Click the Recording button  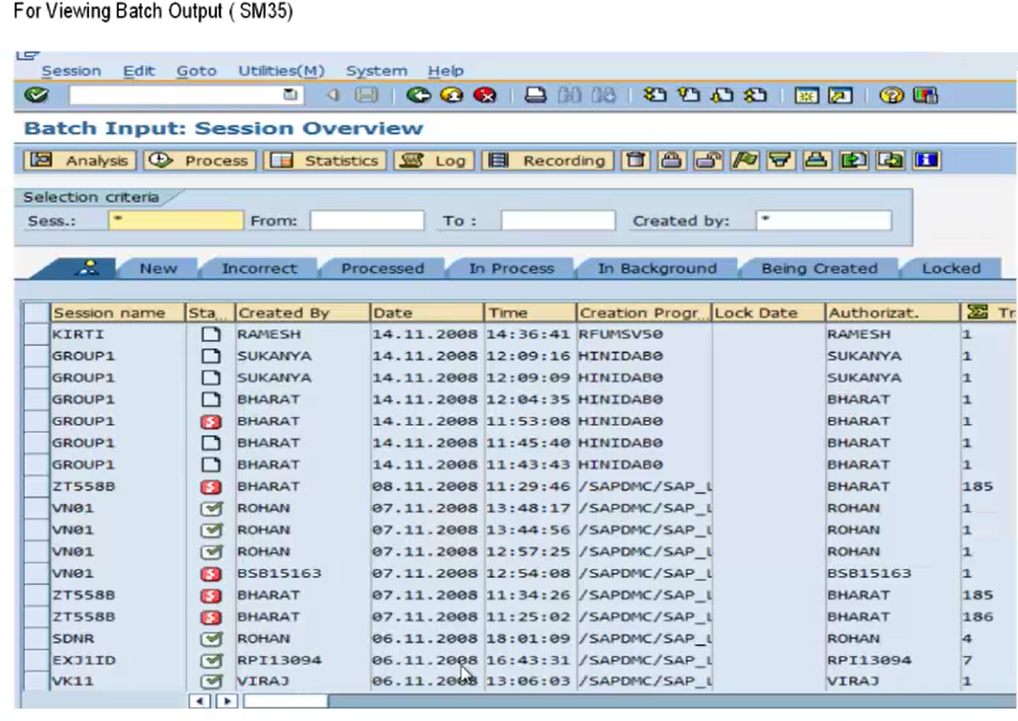548,160
